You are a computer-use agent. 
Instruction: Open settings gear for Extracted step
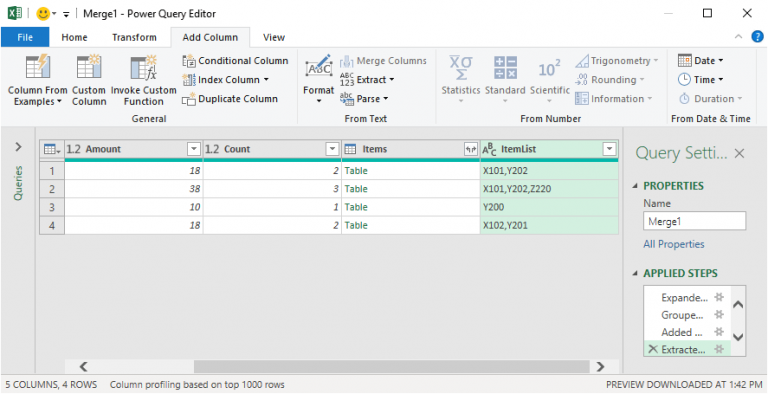point(719,349)
